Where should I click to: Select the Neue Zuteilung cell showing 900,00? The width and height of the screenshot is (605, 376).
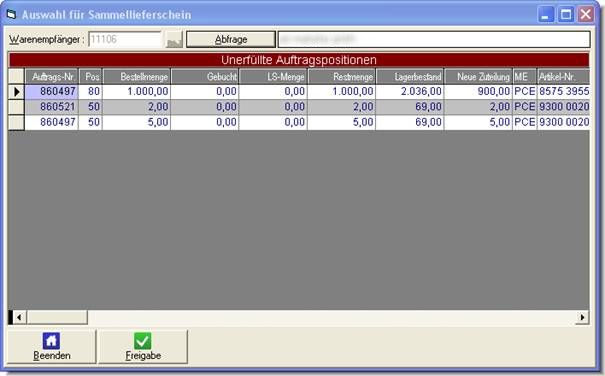pos(478,91)
